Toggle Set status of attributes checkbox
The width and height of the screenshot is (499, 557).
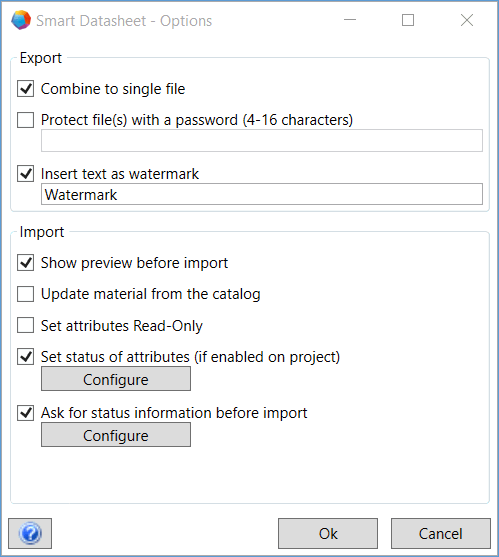[x=26, y=357]
